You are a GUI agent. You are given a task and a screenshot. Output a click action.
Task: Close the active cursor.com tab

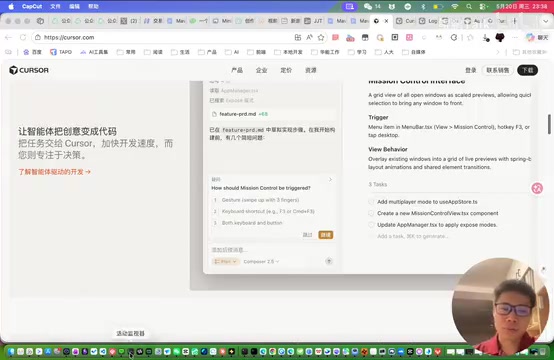(x=386, y=21)
